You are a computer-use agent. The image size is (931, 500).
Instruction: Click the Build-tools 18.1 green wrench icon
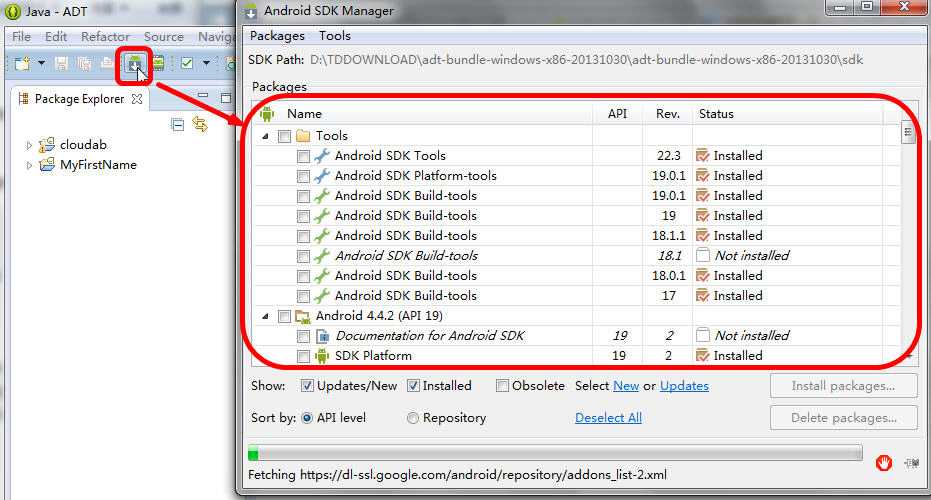pyautogui.click(x=322, y=256)
